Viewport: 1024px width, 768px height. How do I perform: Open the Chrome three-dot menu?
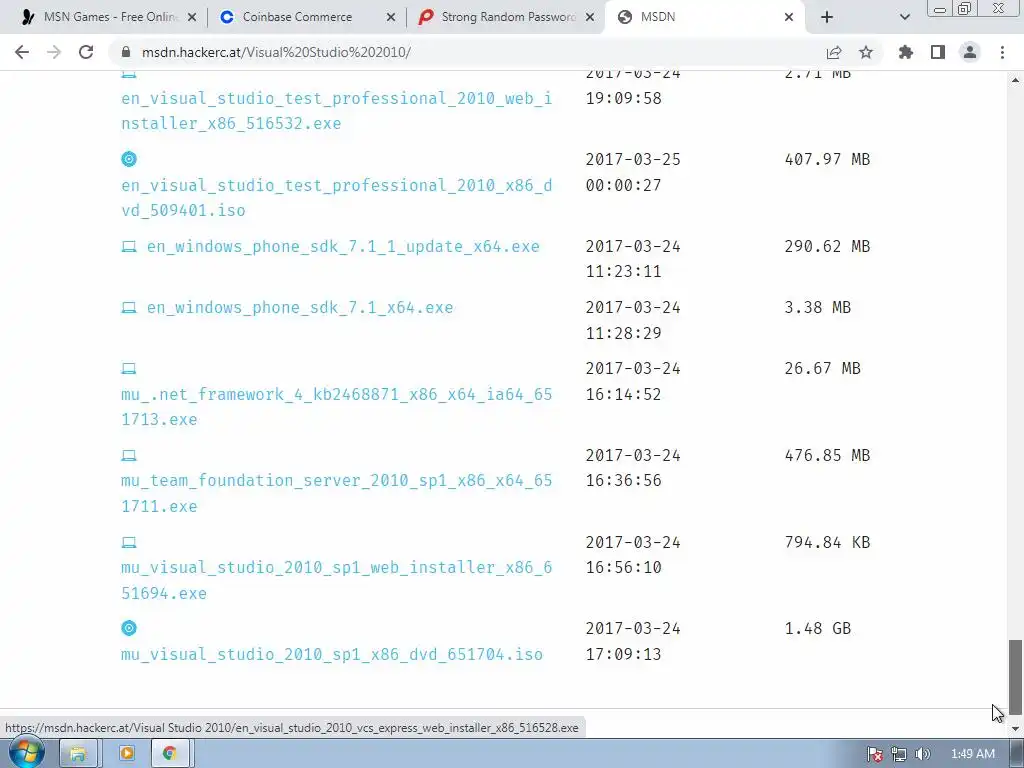(x=1002, y=52)
